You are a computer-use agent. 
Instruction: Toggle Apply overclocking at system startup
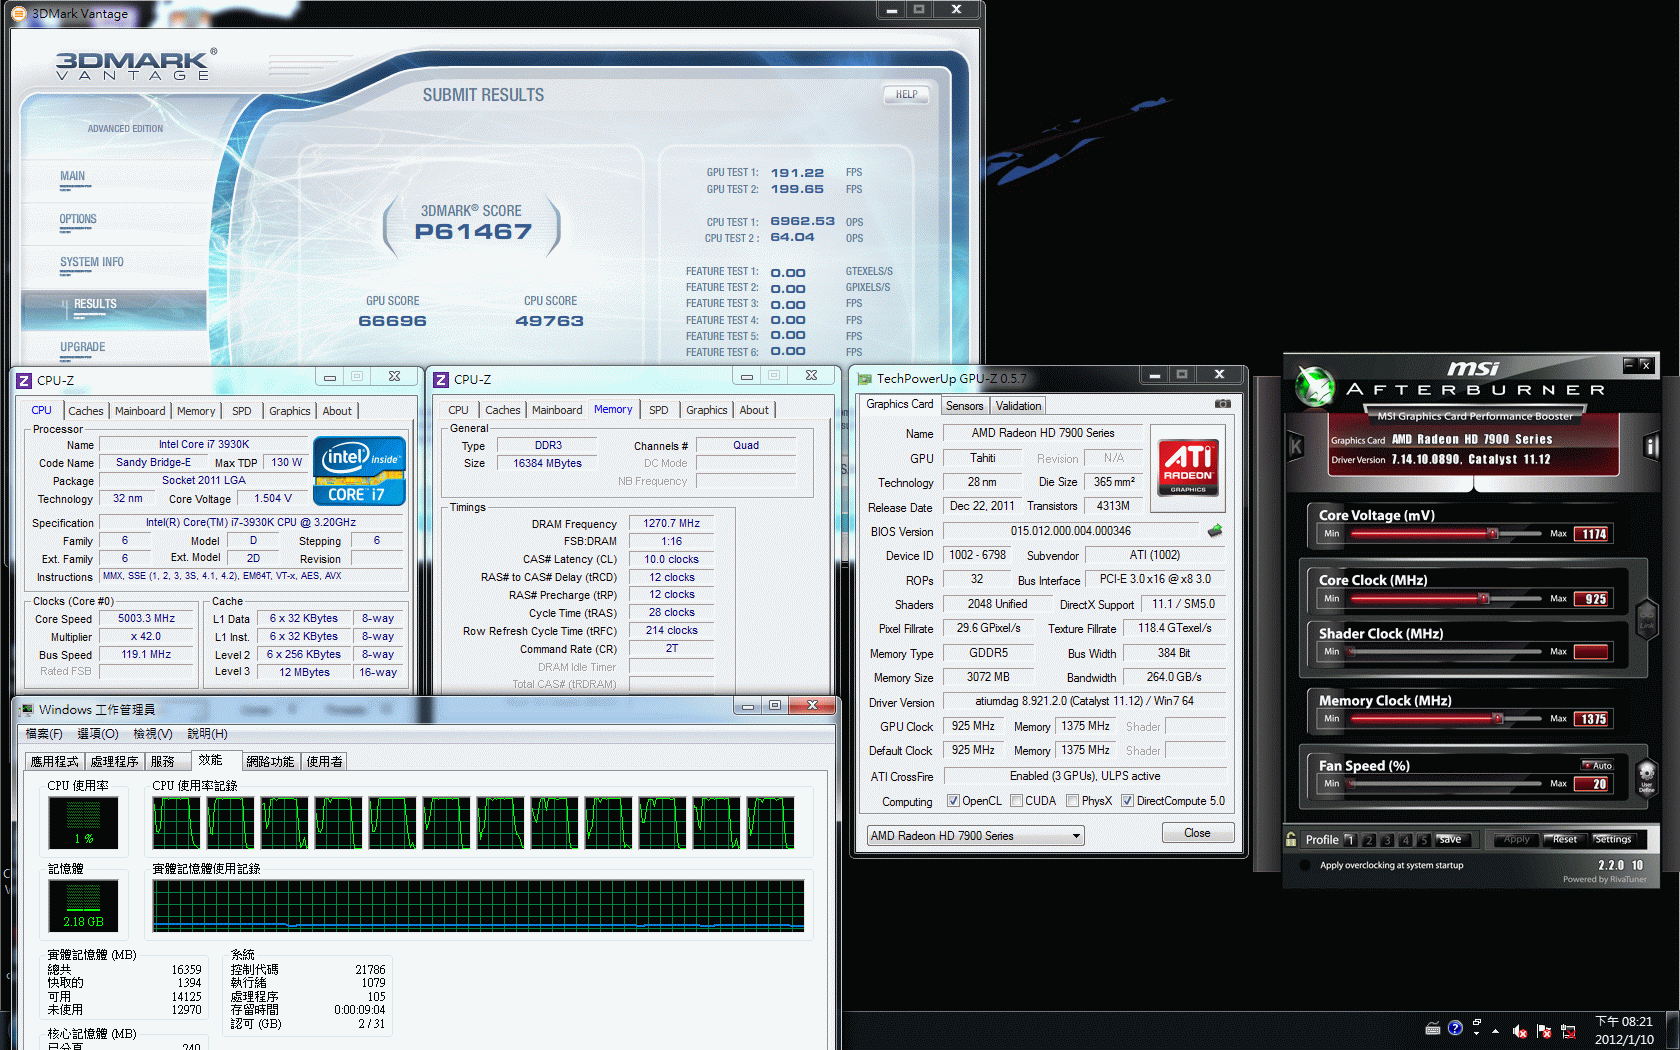[1305, 865]
